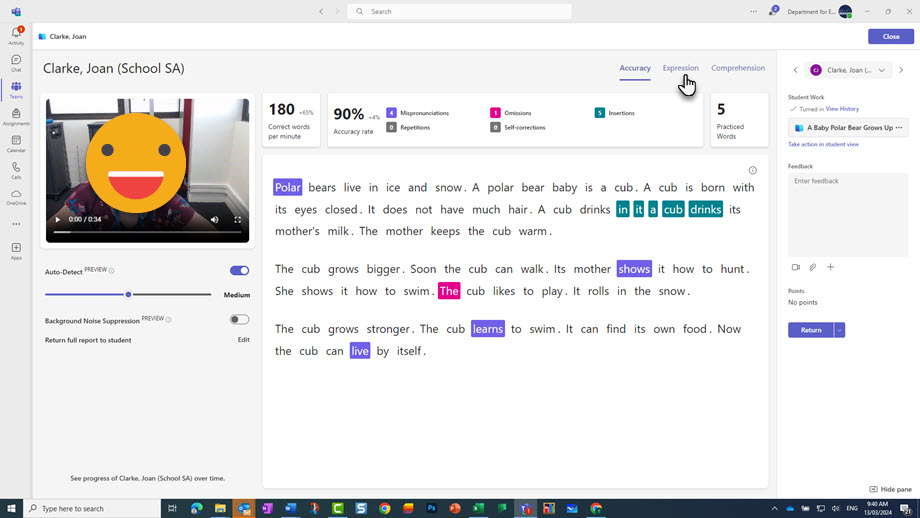Select the mispronounced word shows

(x=634, y=269)
